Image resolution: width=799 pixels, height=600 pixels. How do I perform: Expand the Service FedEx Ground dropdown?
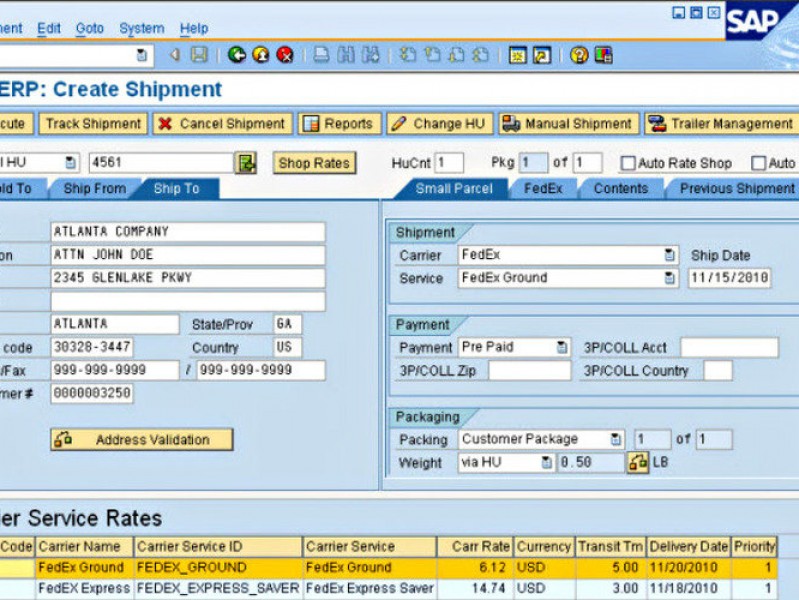point(670,278)
